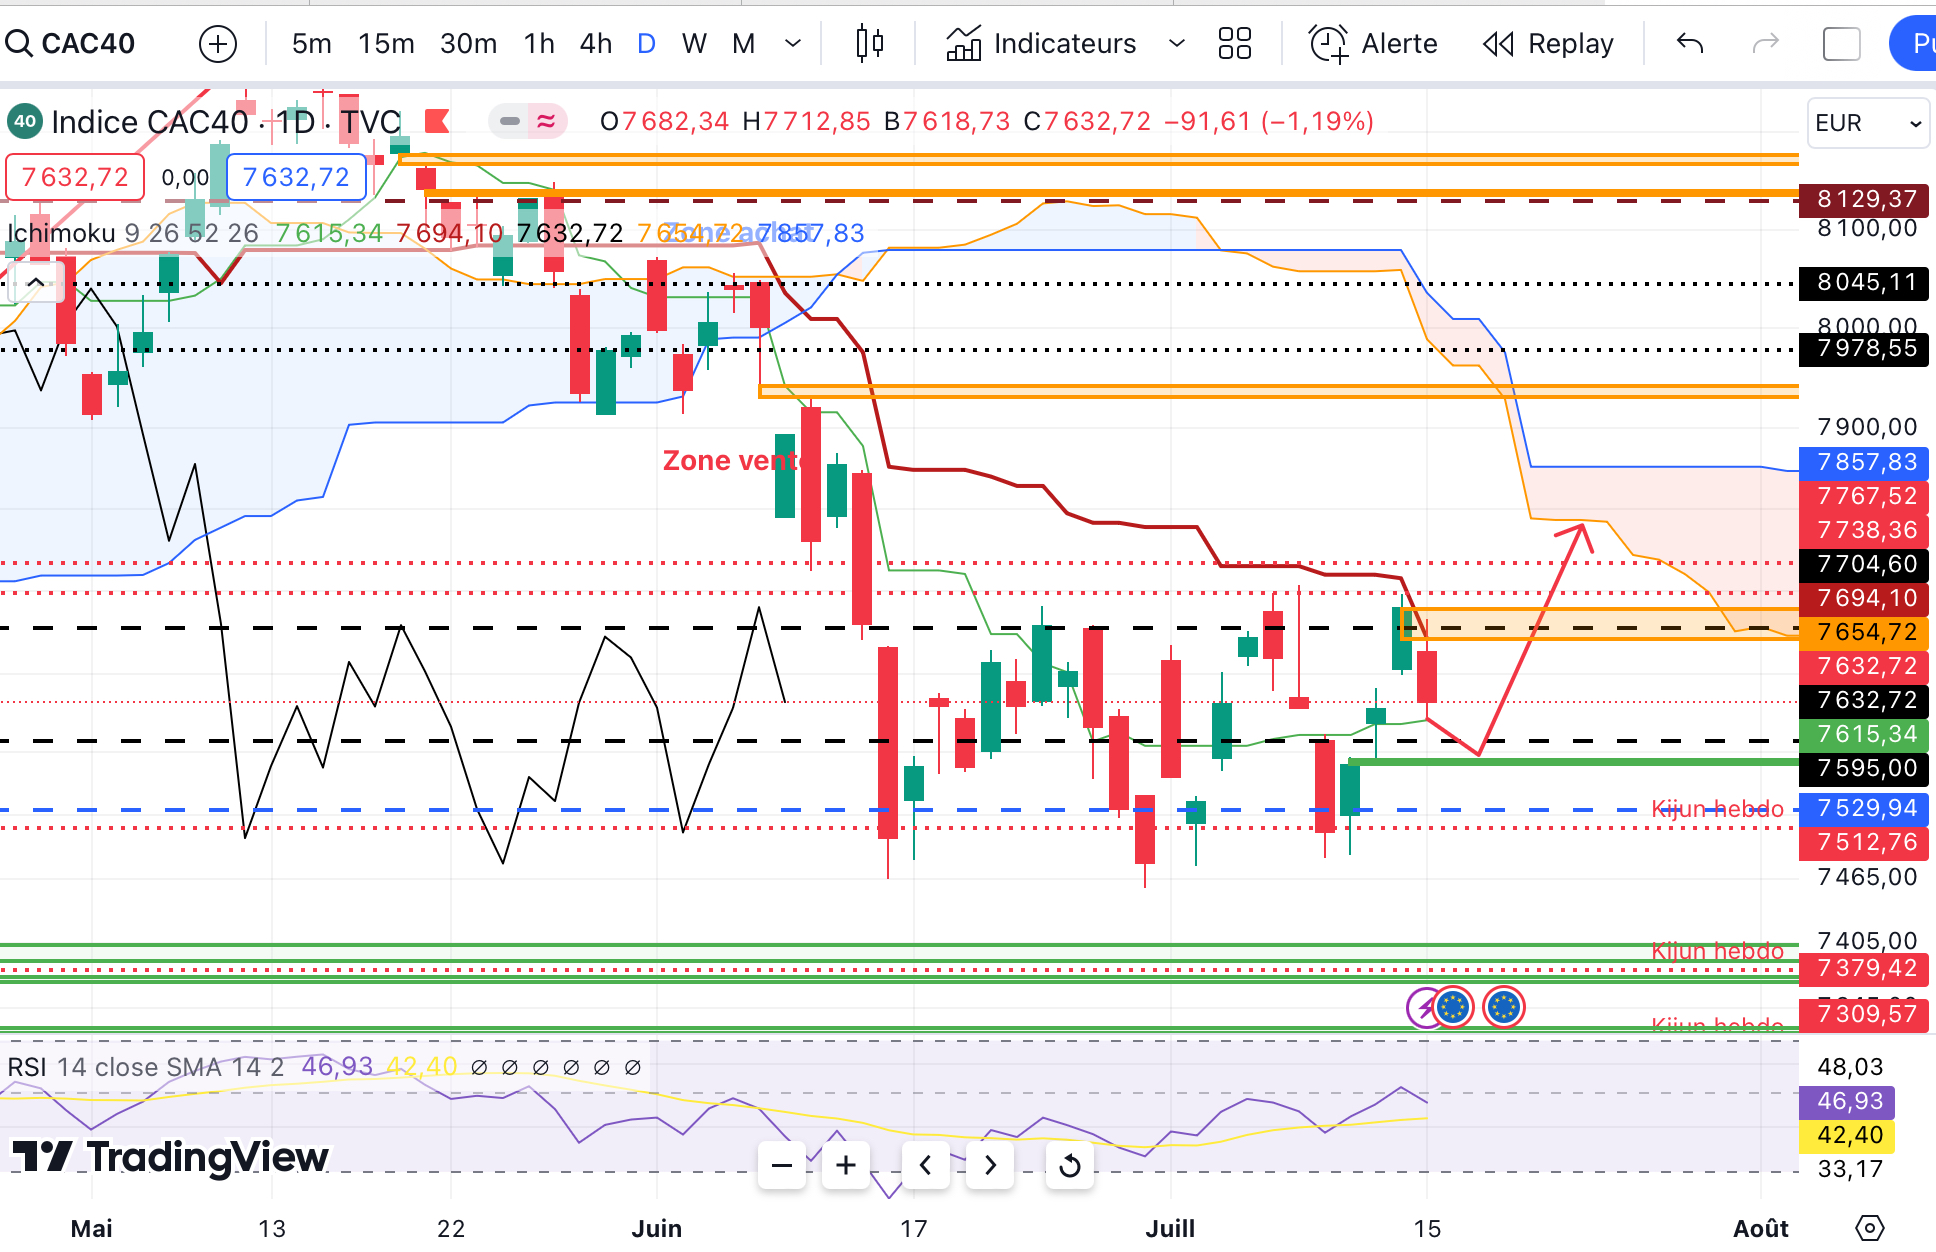This screenshot has width=1936, height=1252.
Task: Reset the chart view with circular arrow
Action: point(1069,1165)
